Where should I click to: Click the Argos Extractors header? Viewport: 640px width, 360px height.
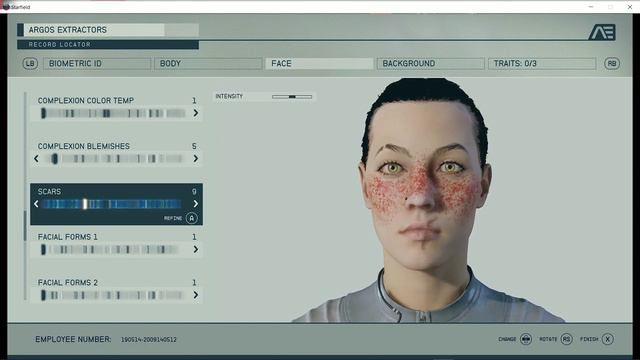[x=68, y=30]
